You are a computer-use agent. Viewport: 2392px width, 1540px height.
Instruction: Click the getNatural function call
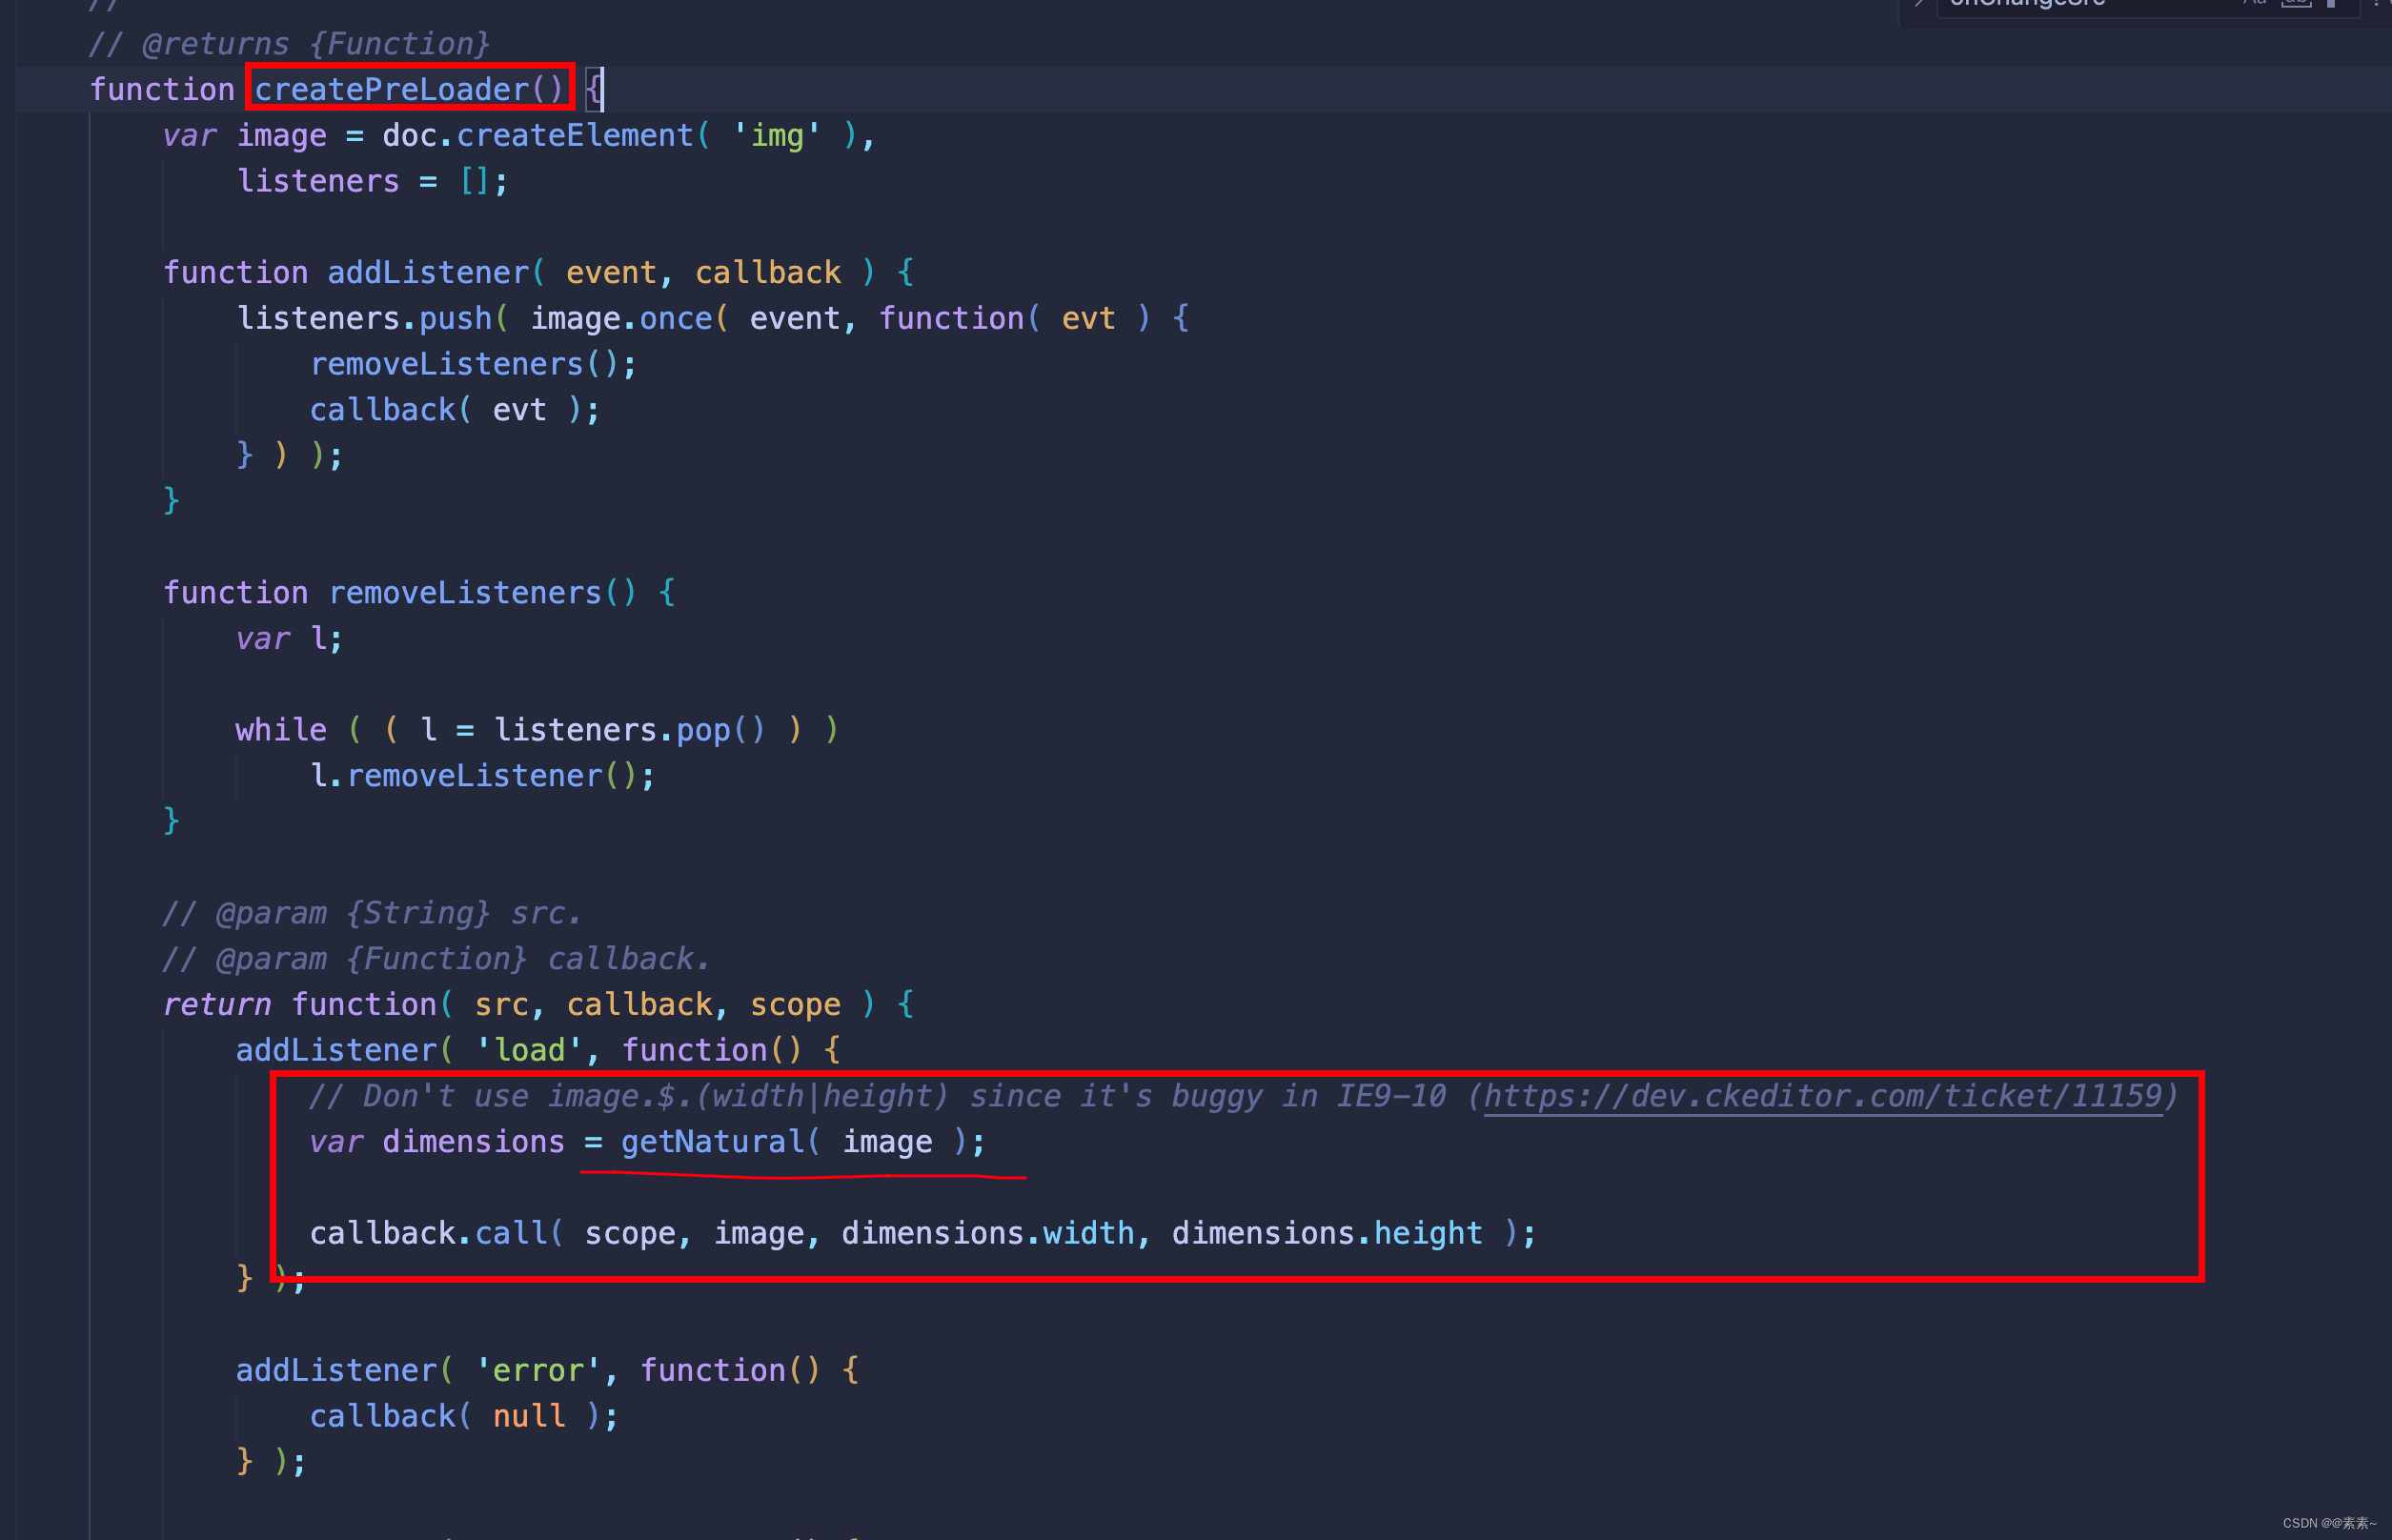pos(712,1142)
